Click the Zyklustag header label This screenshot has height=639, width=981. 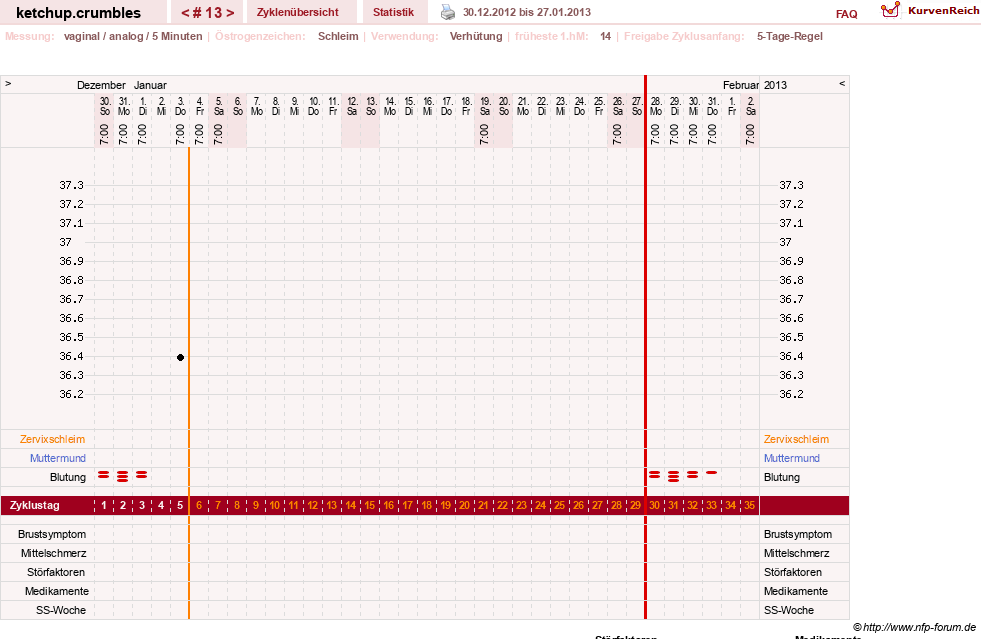tap(34, 505)
